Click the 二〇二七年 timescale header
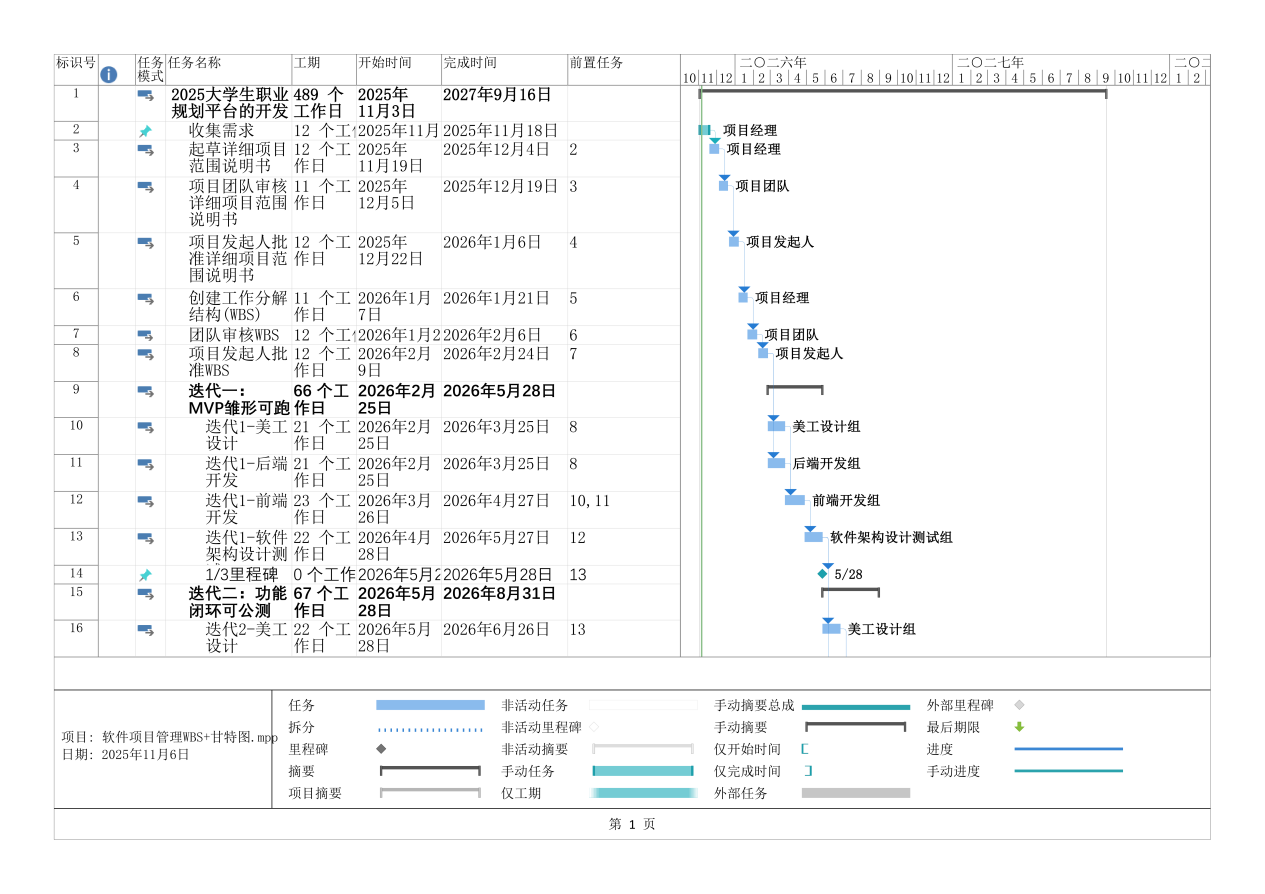The height and width of the screenshot is (894, 1265). pos(990,62)
